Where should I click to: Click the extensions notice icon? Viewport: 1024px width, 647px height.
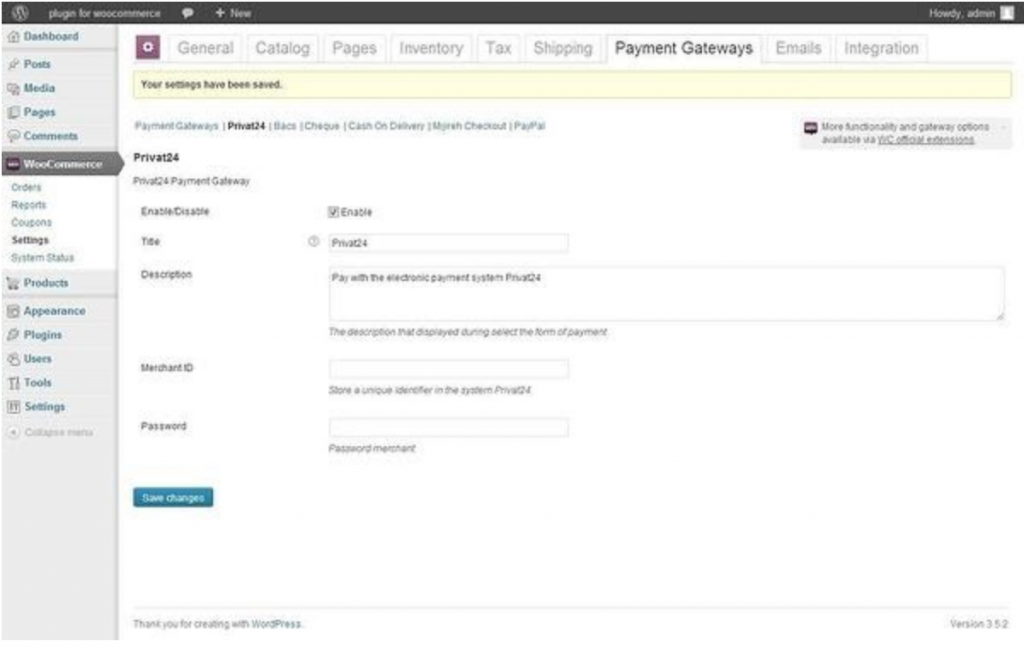tap(810, 128)
